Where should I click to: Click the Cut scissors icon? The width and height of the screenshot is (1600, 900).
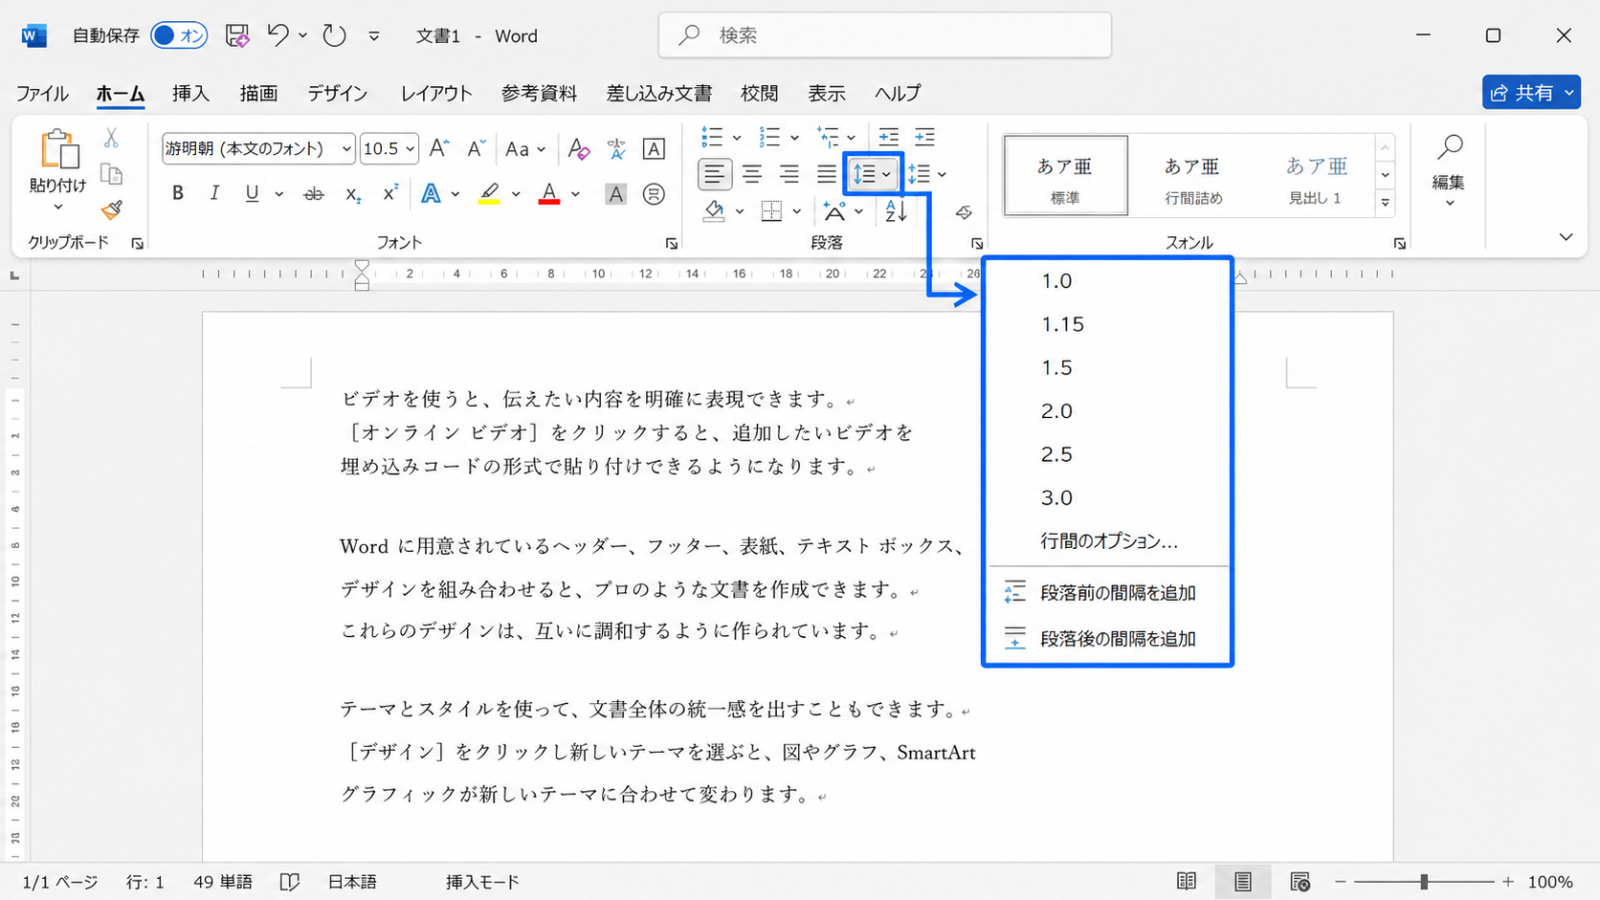[x=111, y=138]
